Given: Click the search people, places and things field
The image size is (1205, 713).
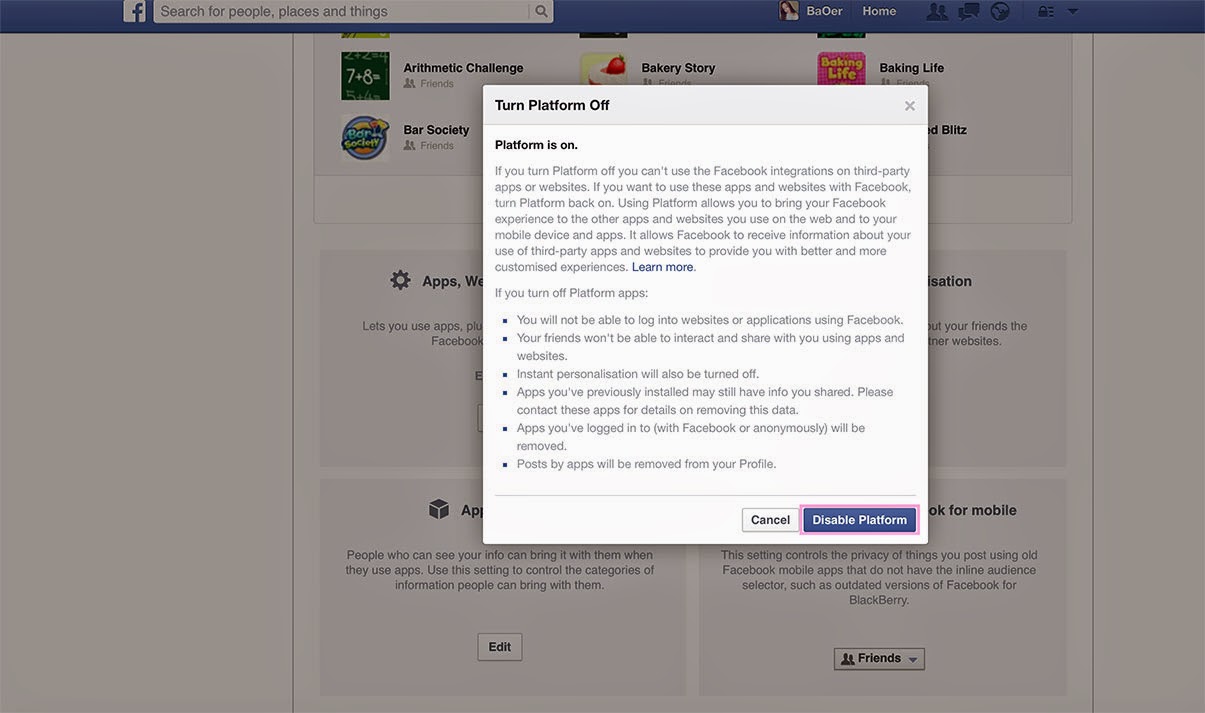Looking at the screenshot, I should pos(343,11).
